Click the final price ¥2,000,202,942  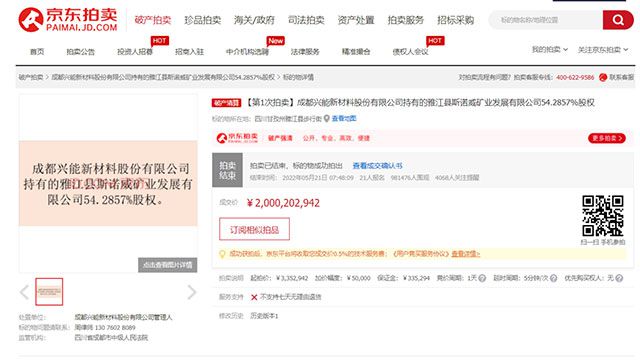(283, 203)
